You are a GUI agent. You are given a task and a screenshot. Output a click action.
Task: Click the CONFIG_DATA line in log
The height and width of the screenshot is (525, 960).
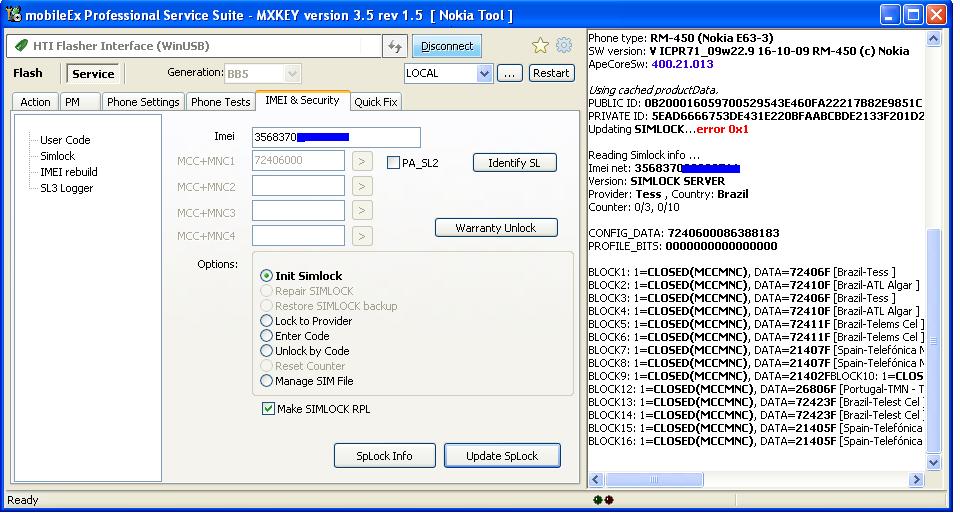(684, 233)
